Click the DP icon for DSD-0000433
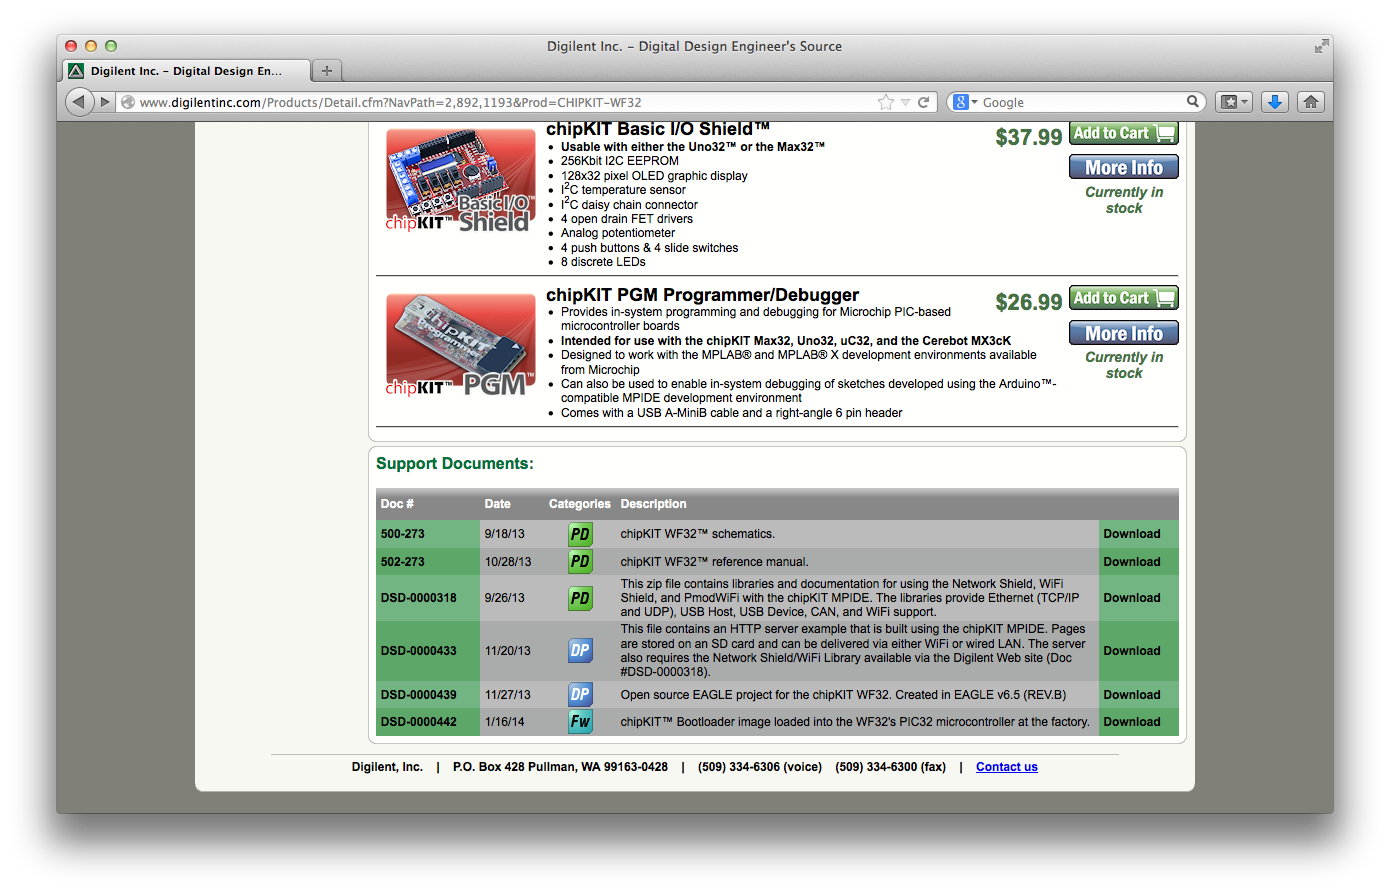 coord(580,651)
